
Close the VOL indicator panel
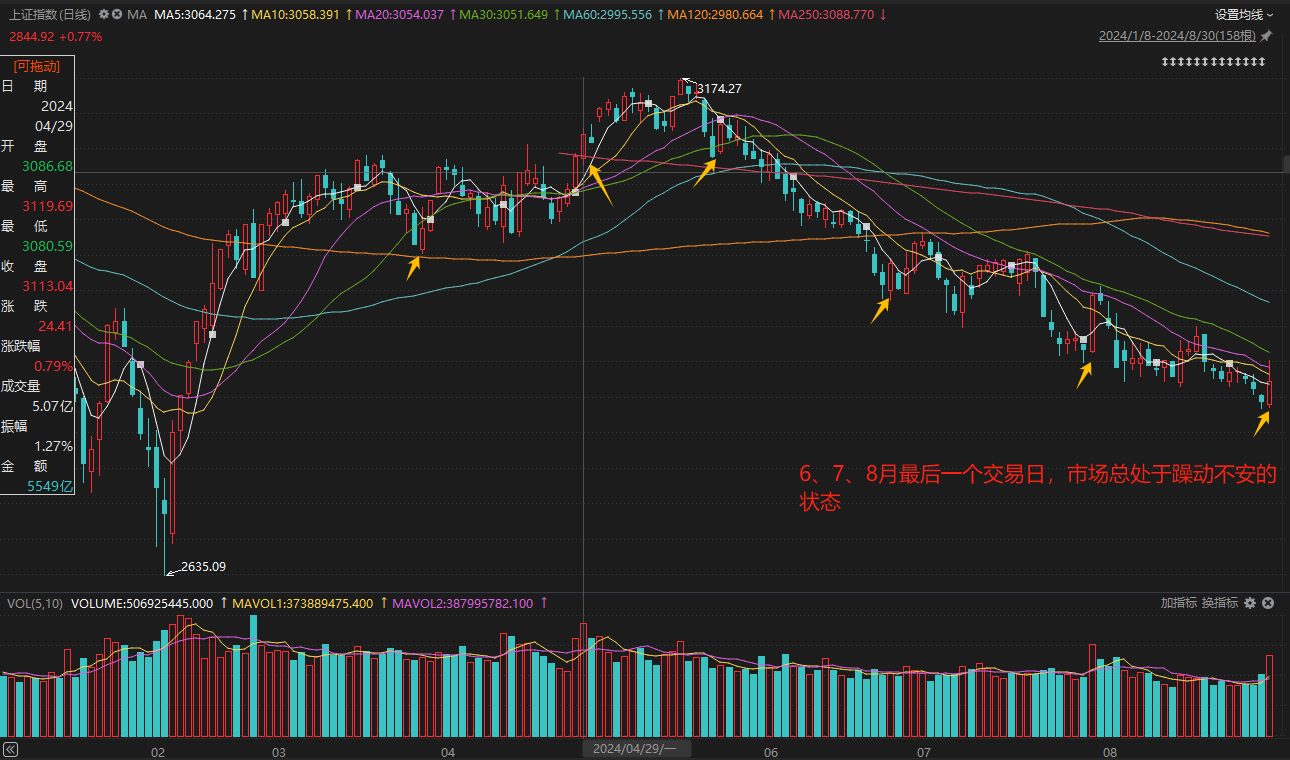pos(1267,603)
